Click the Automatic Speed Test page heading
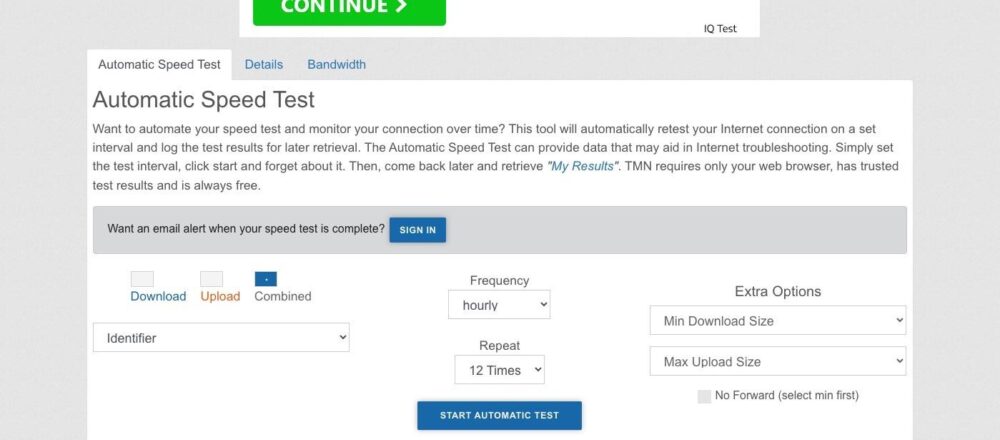 point(204,100)
